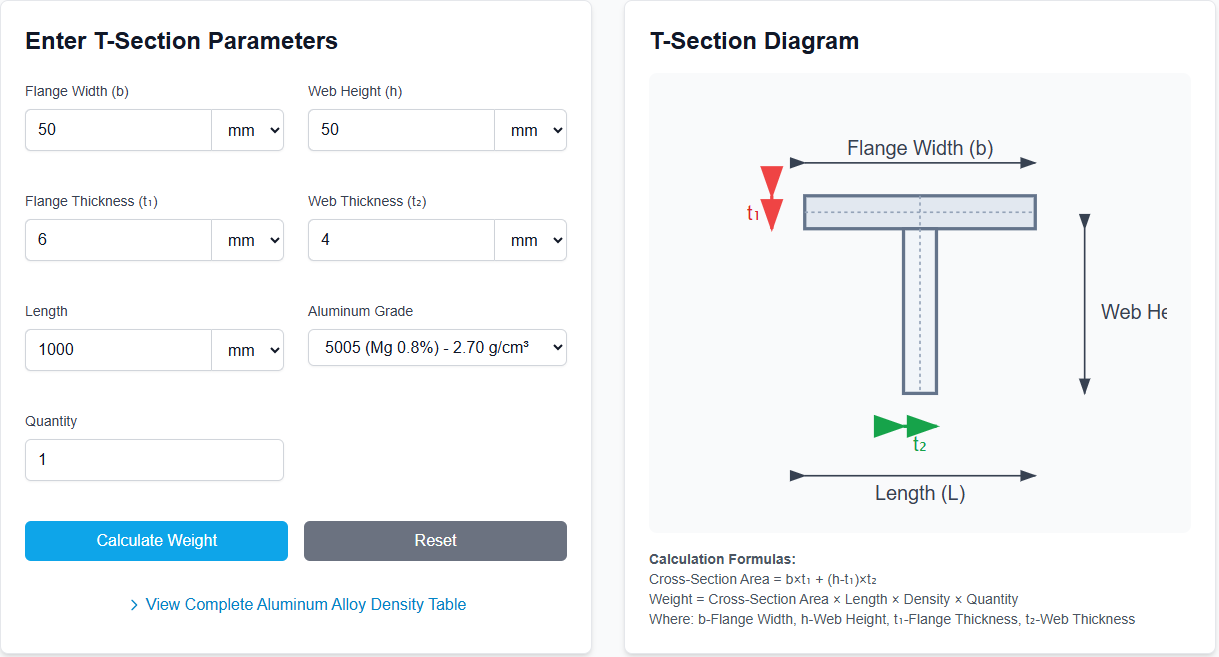Expand the Aluminum Grade dropdown
1219x657 pixels.
437,348
